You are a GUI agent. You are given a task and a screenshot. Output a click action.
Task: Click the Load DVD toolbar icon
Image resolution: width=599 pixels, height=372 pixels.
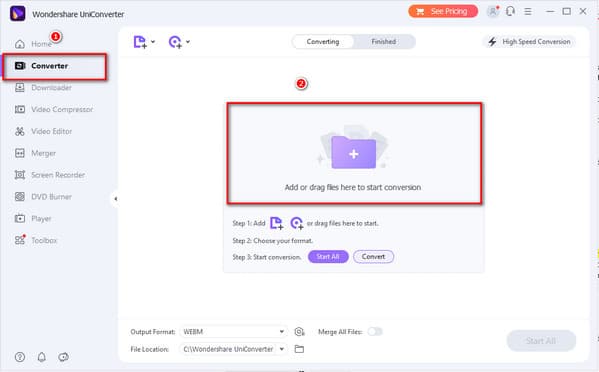[x=175, y=42]
